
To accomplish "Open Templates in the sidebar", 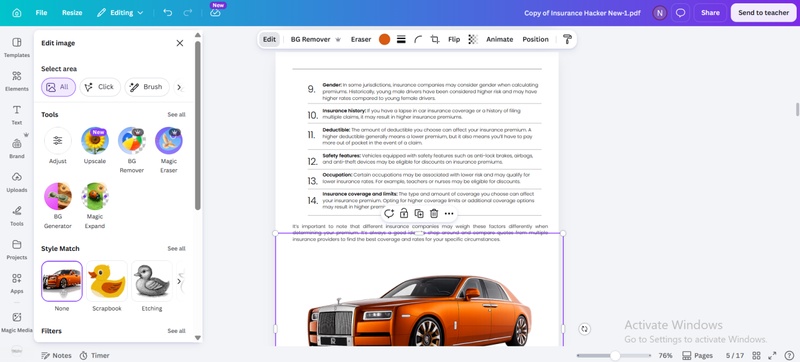I will coord(17,47).
